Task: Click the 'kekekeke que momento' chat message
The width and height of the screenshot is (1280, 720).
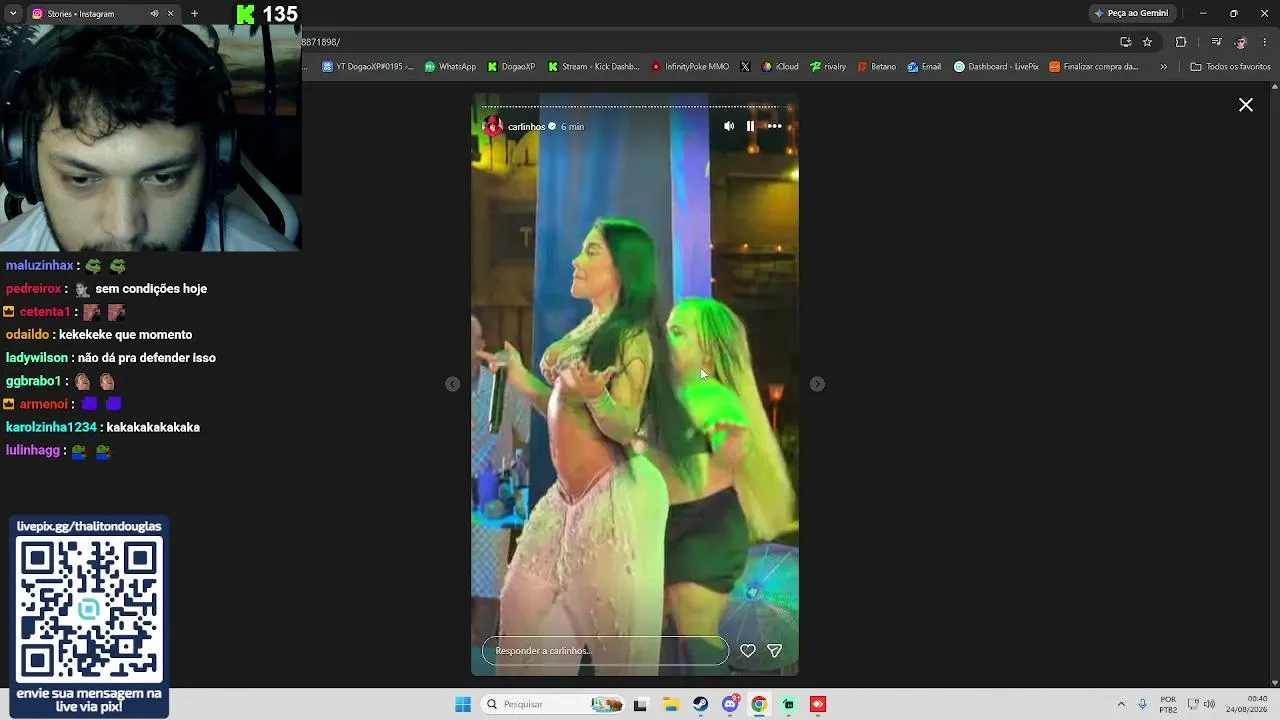Action: (x=125, y=335)
